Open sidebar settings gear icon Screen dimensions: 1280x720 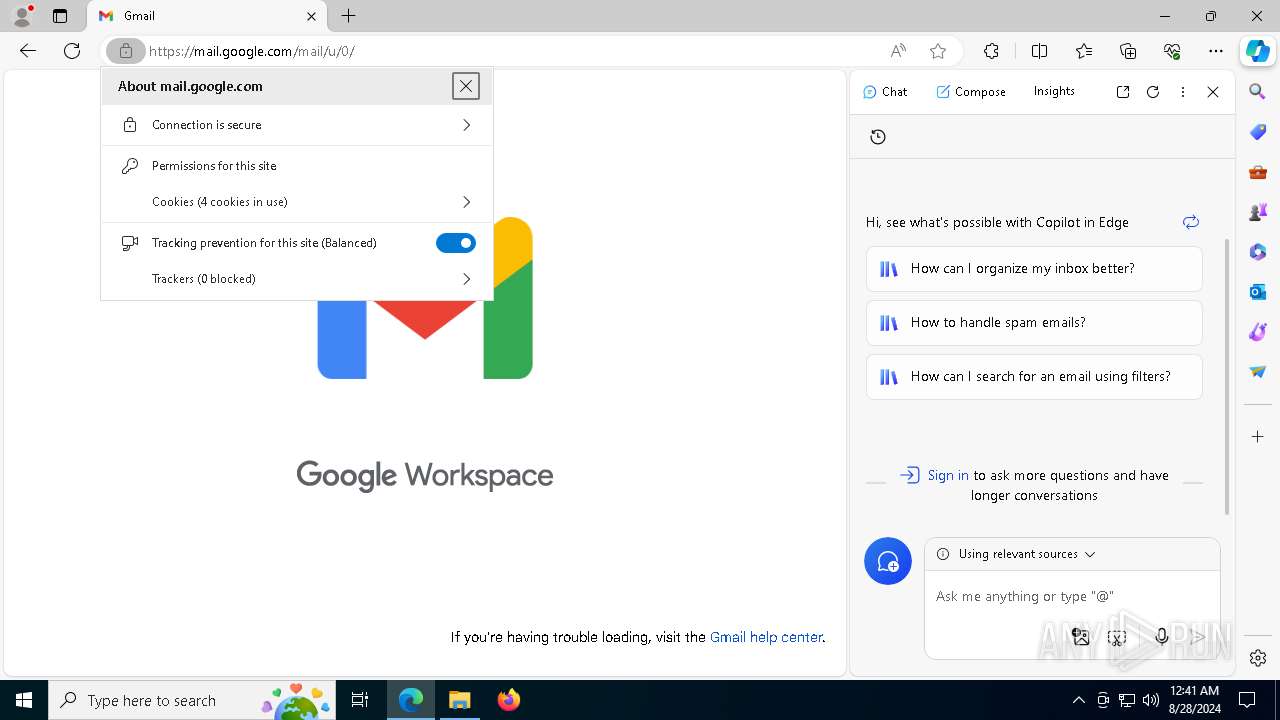click(x=1258, y=658)
